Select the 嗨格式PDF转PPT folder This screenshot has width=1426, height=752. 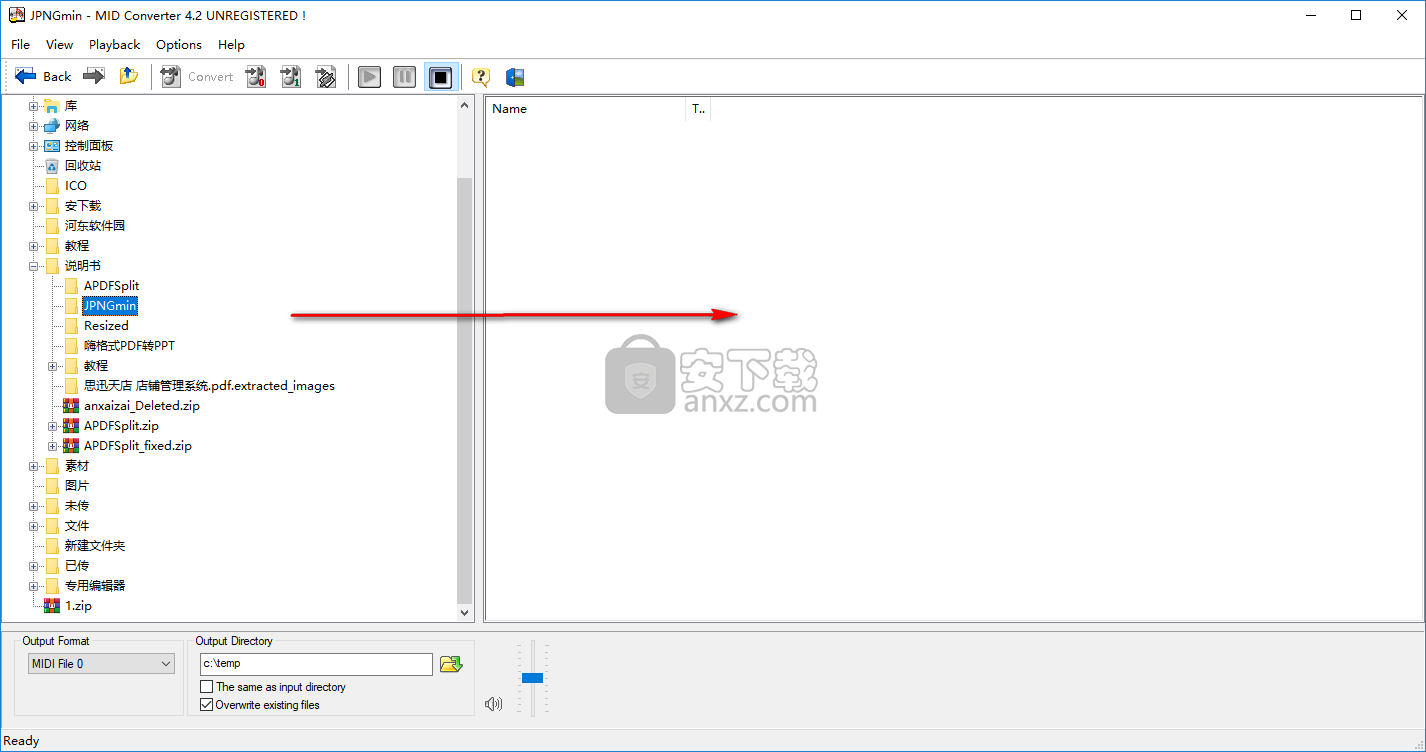[129, 346]
